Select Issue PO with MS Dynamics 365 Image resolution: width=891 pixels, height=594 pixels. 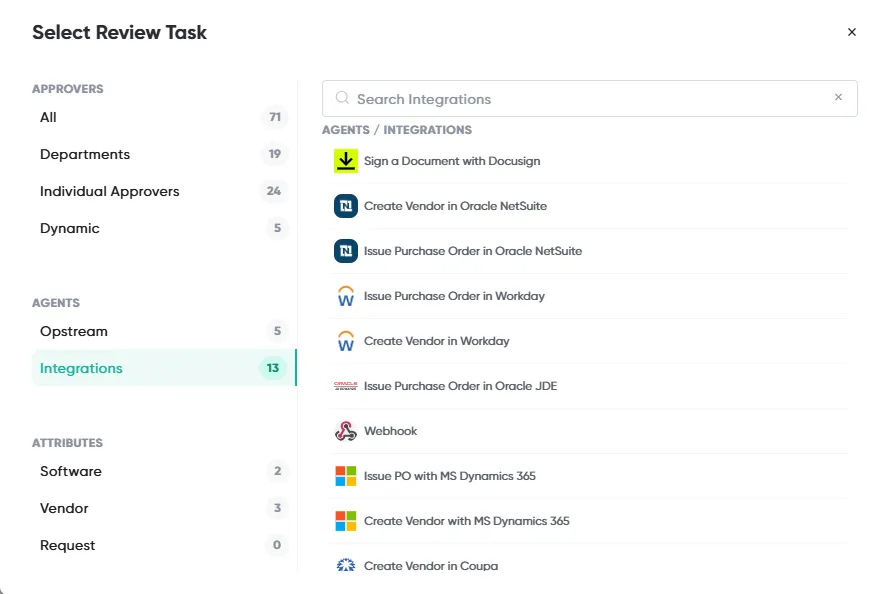(589, 476)
